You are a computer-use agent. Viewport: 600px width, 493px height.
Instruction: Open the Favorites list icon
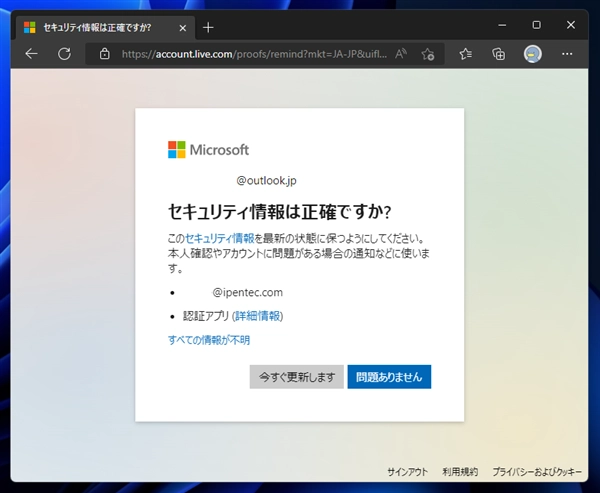[465, 54]
